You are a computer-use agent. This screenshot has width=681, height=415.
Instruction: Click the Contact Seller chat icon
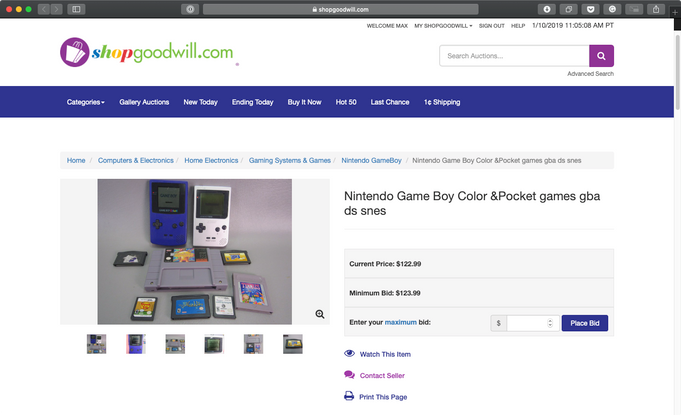349,375
